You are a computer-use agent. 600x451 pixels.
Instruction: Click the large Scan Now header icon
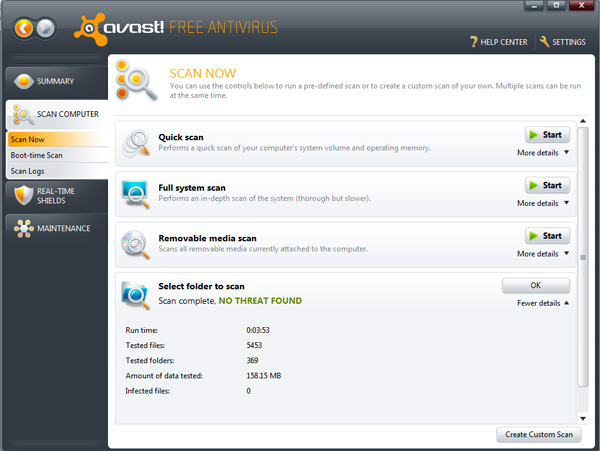tap(136, 80)
